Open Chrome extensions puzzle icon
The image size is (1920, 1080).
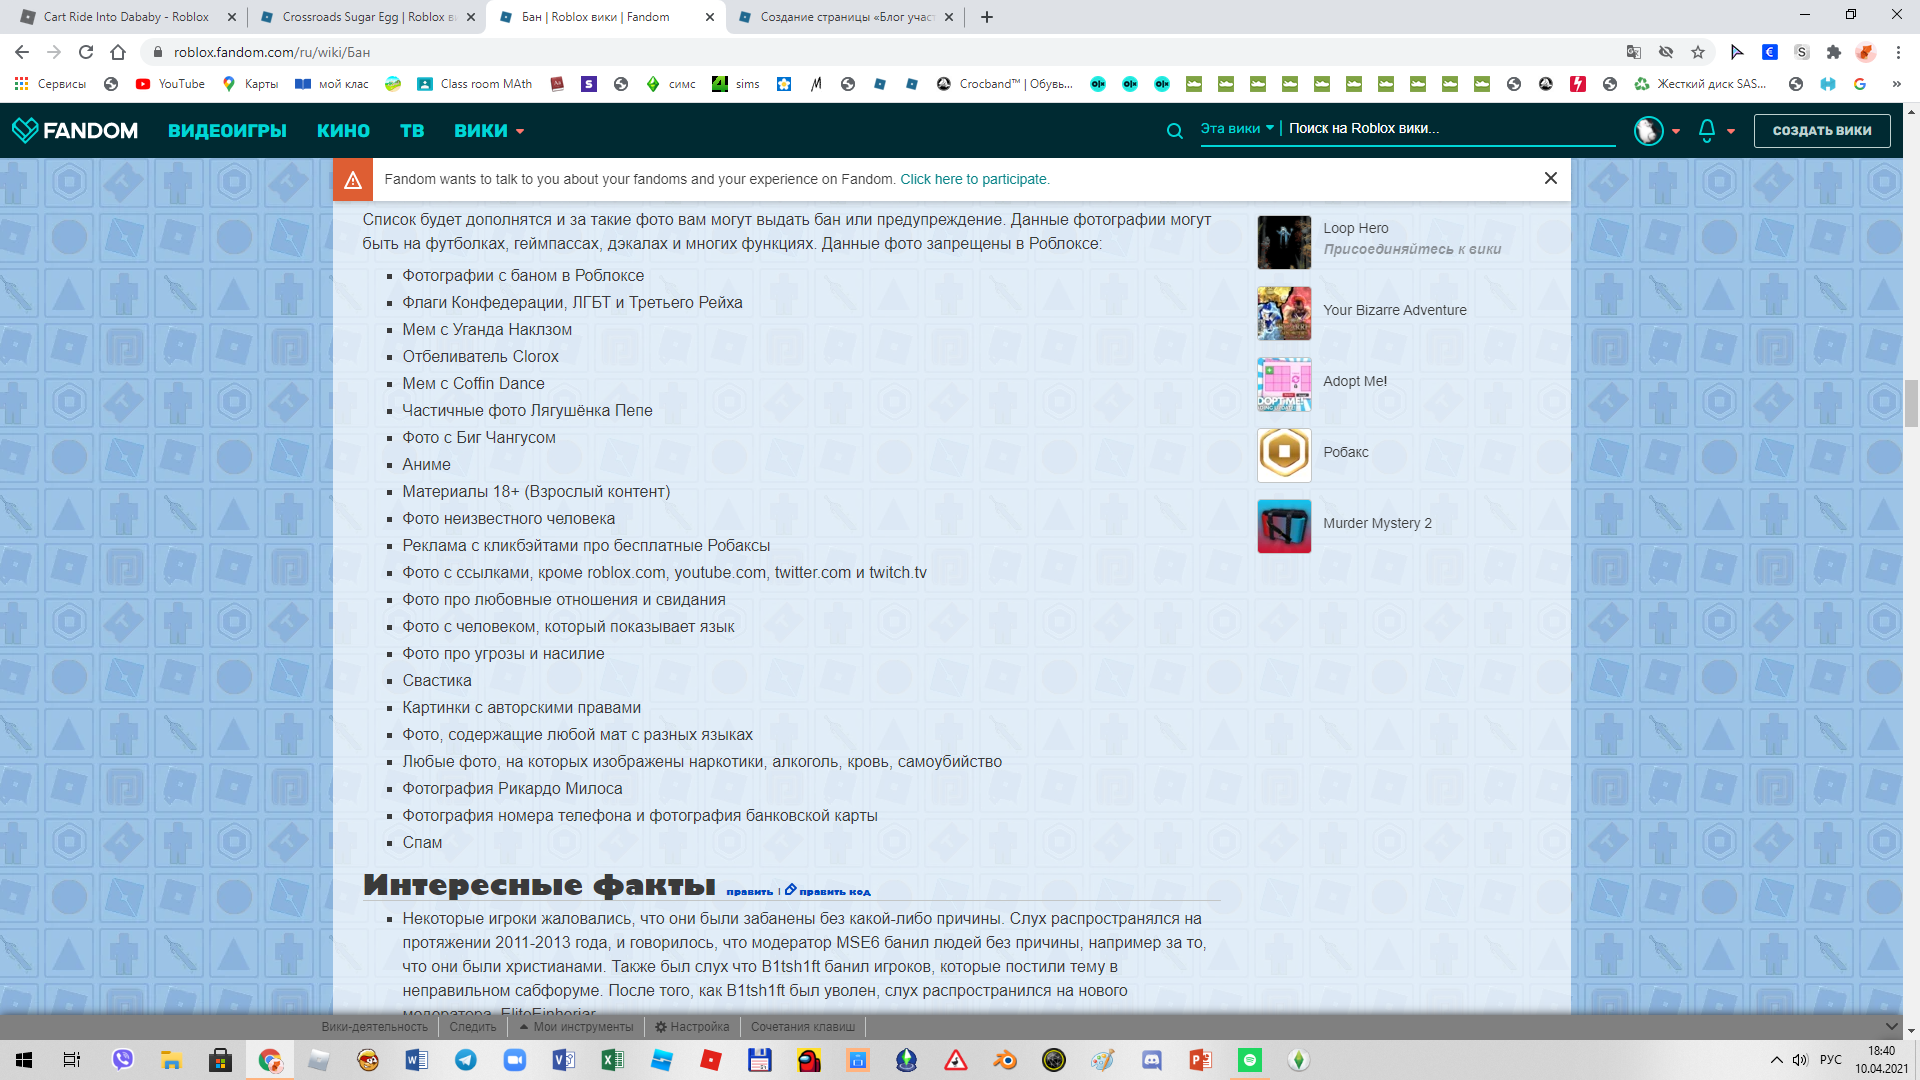point(1833,52)
